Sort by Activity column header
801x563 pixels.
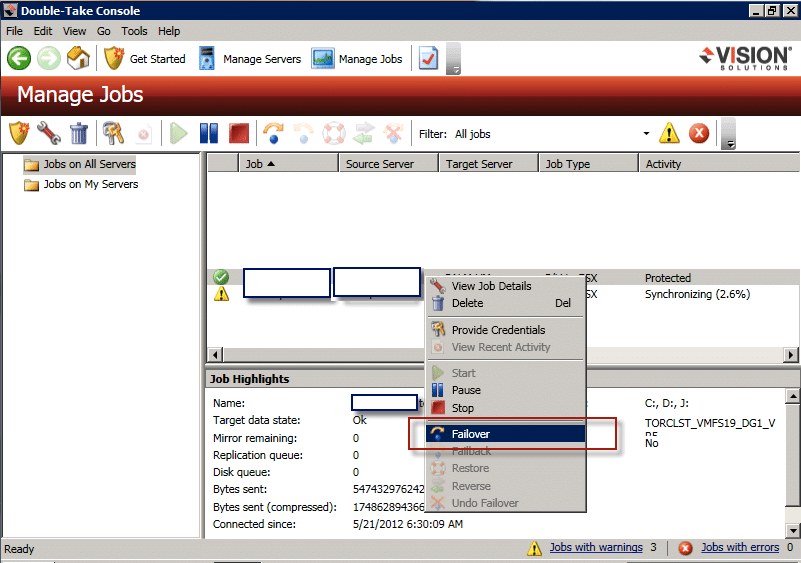point(719,163)
